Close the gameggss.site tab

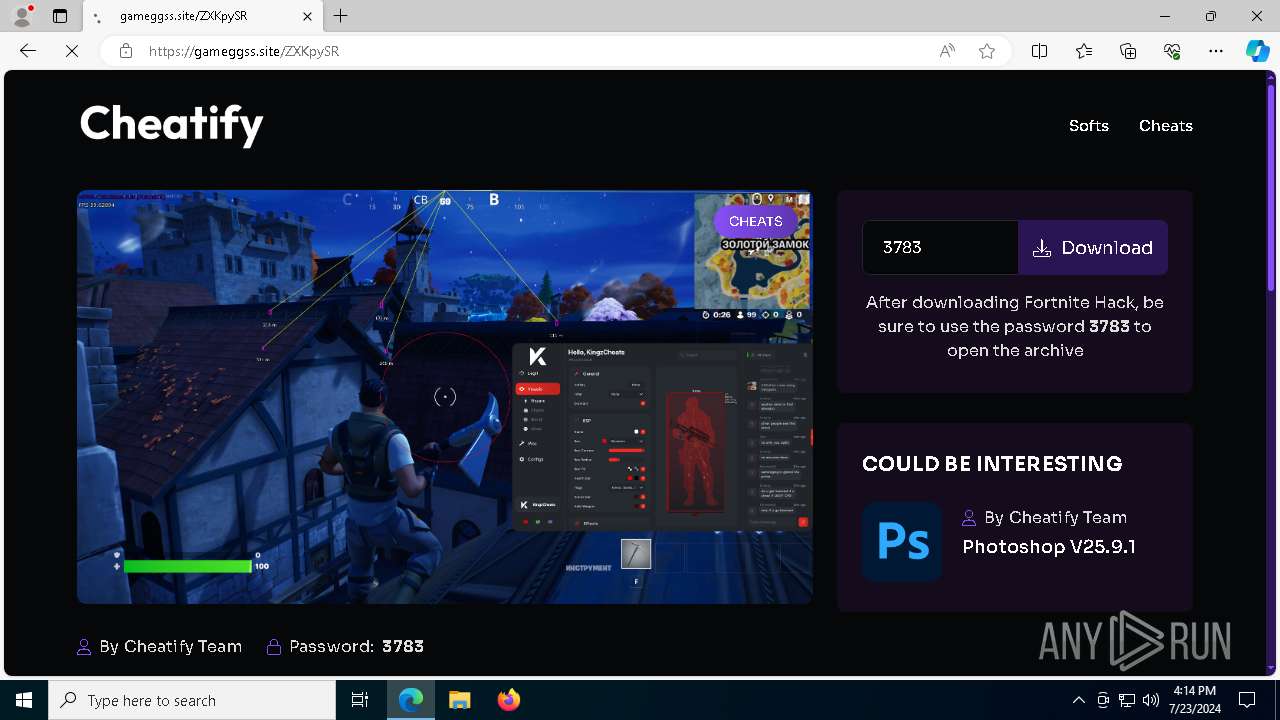[x=308, y=16]
